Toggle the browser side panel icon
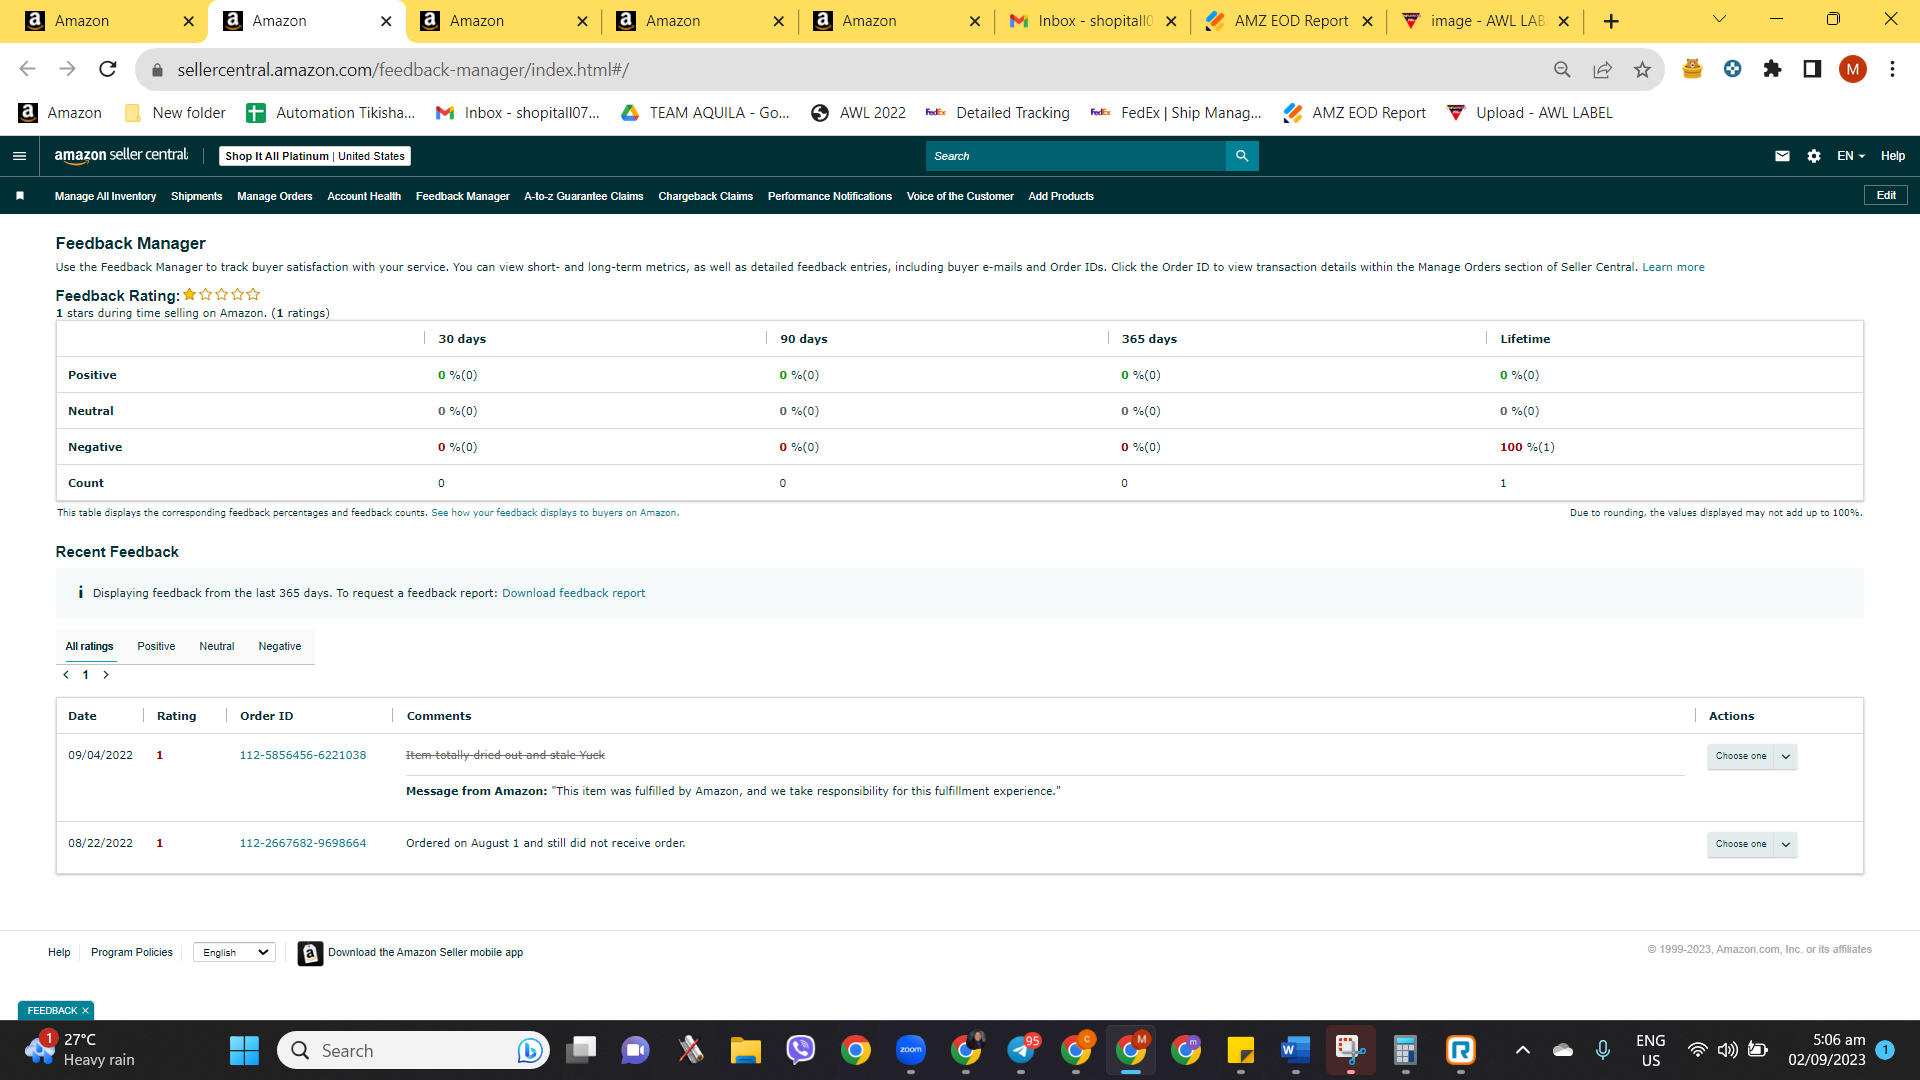The image size is (1920, 1080). 1812,69
